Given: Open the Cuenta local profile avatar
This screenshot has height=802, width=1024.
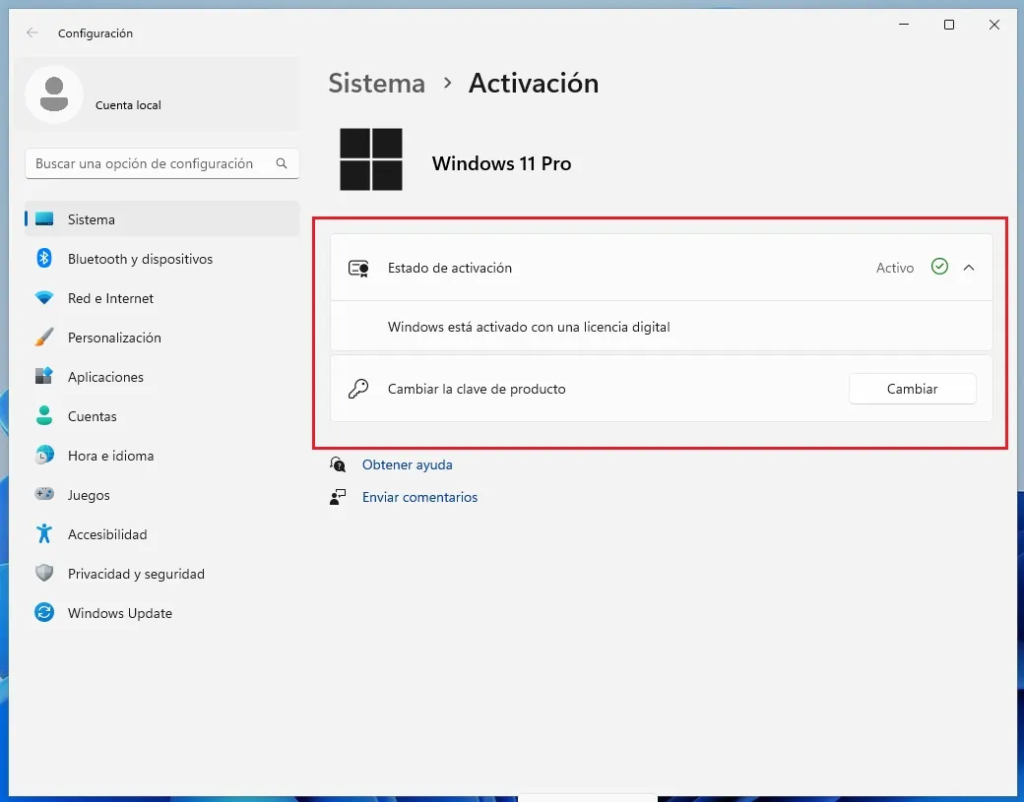Looking at the screenshot, I should coord(54,94).
